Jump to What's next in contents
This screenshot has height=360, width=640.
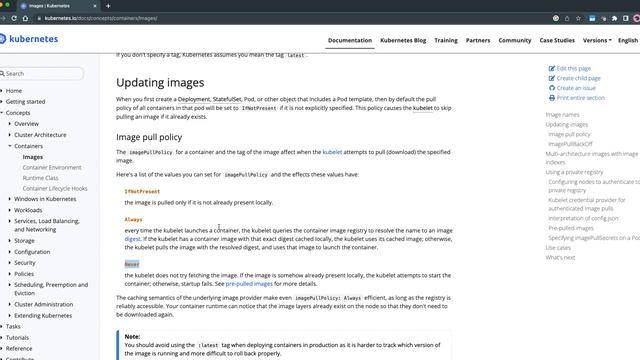560,258
